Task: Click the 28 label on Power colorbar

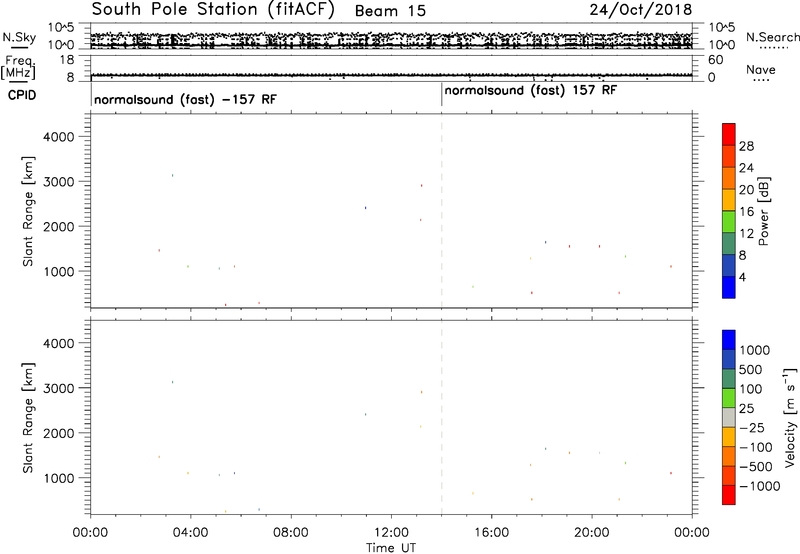Action: point(746,146)
